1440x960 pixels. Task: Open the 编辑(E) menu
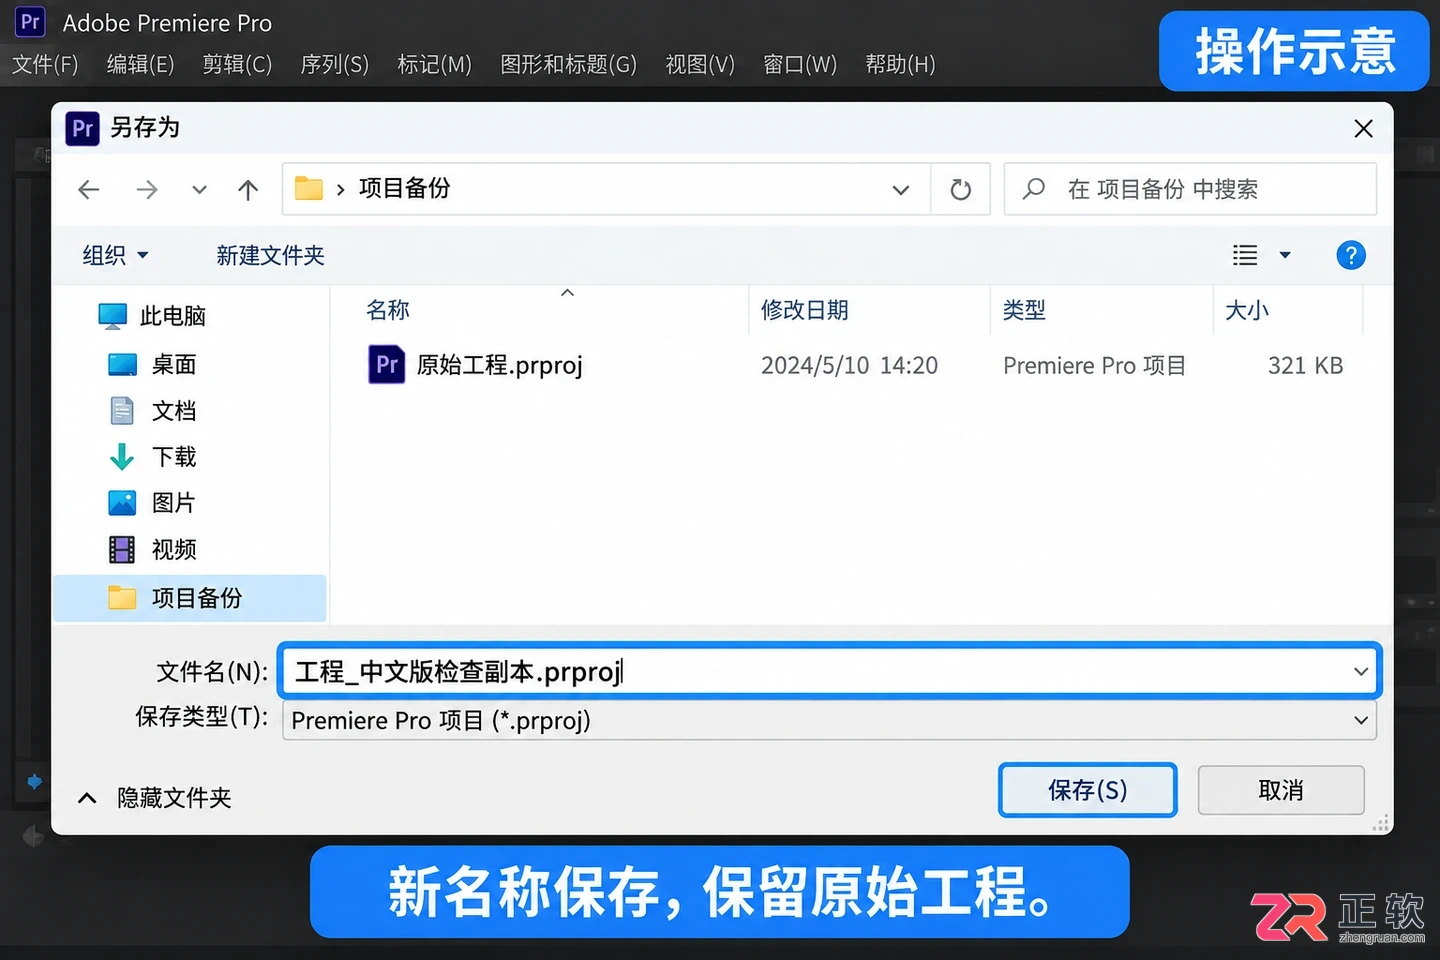140,64
